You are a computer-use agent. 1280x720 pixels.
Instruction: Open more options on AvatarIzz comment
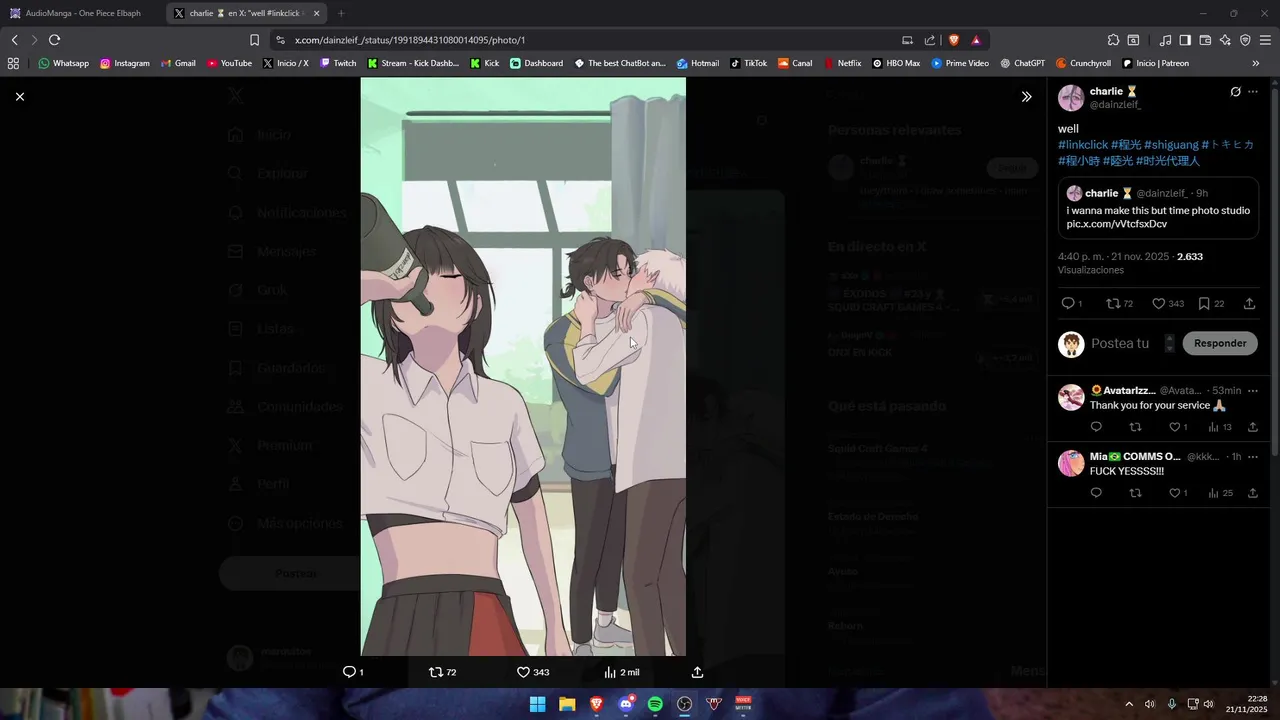pyautogui.click(x=1253, y=391)
